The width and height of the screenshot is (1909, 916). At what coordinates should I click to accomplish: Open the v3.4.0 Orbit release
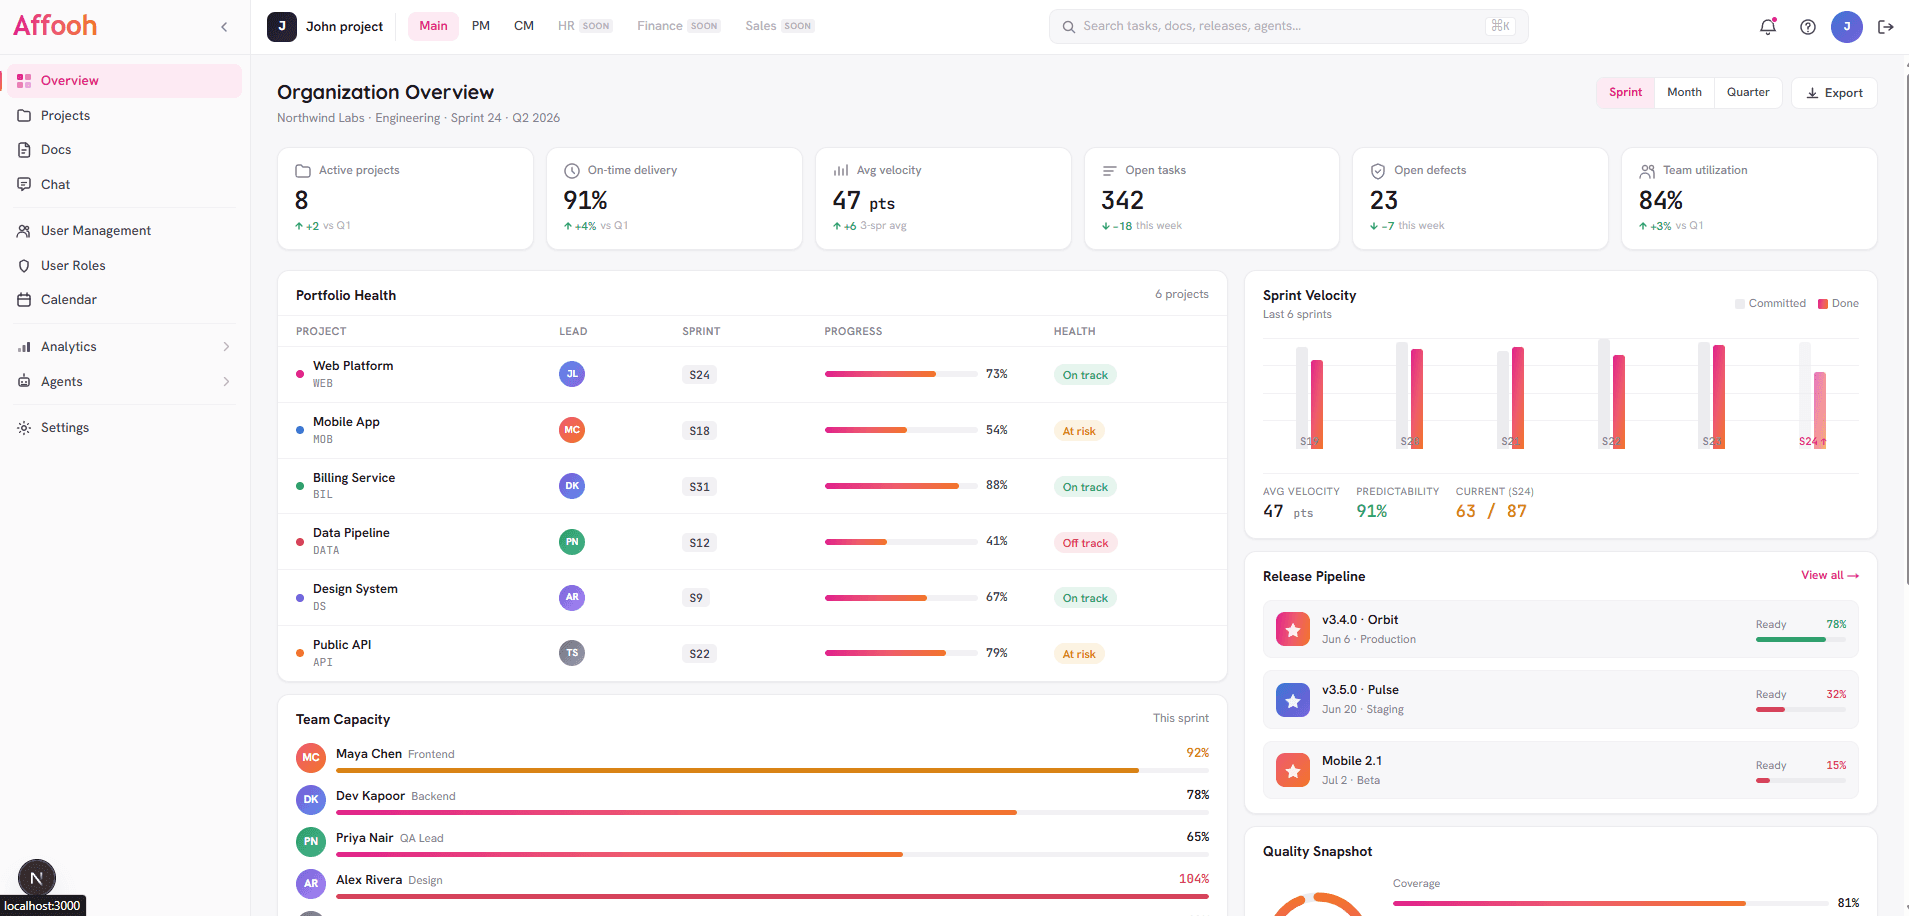pyautogui.click(x=1560, y=629)
